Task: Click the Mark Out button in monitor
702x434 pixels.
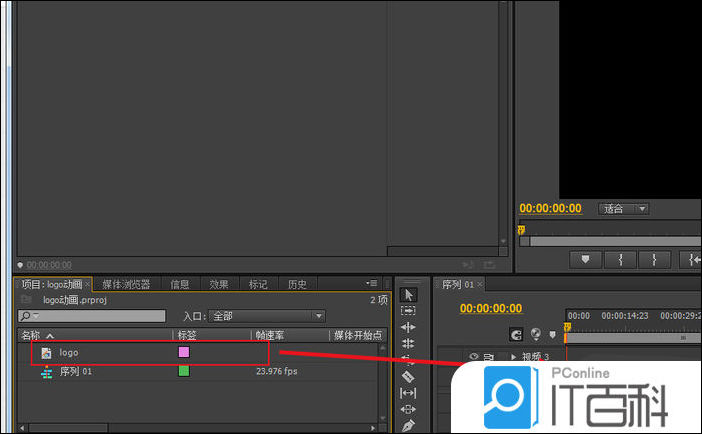Action: (x=654, y=259)
